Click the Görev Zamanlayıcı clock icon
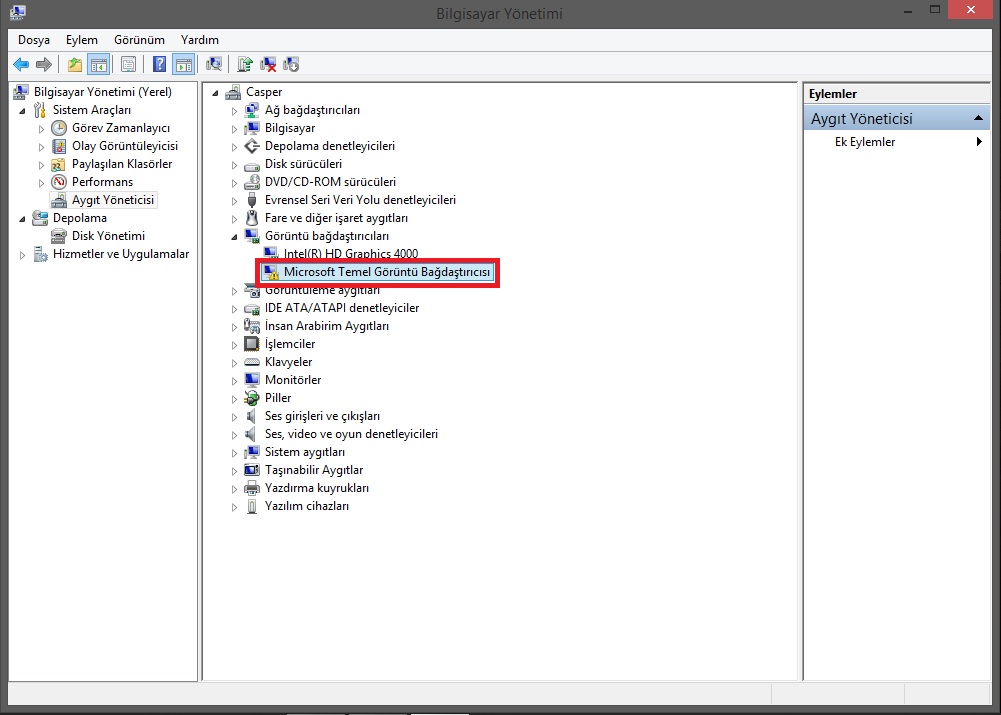 pyautogui.click(x=59, y=128)
